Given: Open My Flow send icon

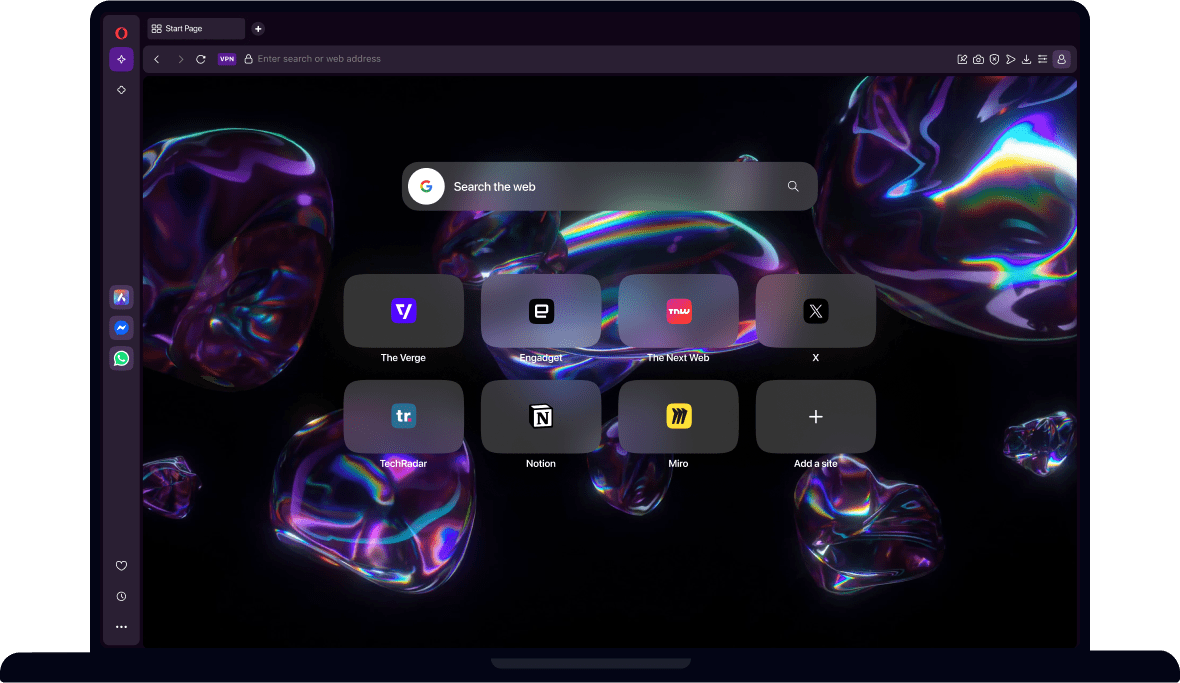Looking at the screenshot, I should coord(1011,59).
